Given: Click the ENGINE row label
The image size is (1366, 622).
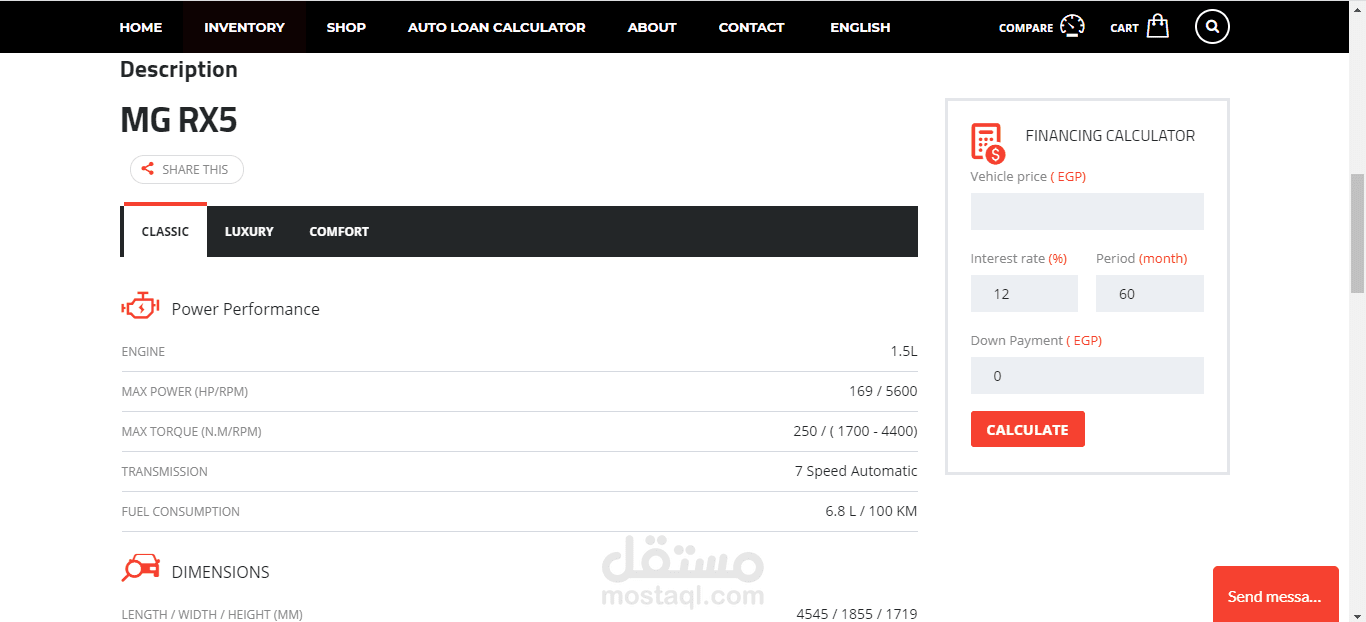Looking at the screenshot, I should [143, 352].
